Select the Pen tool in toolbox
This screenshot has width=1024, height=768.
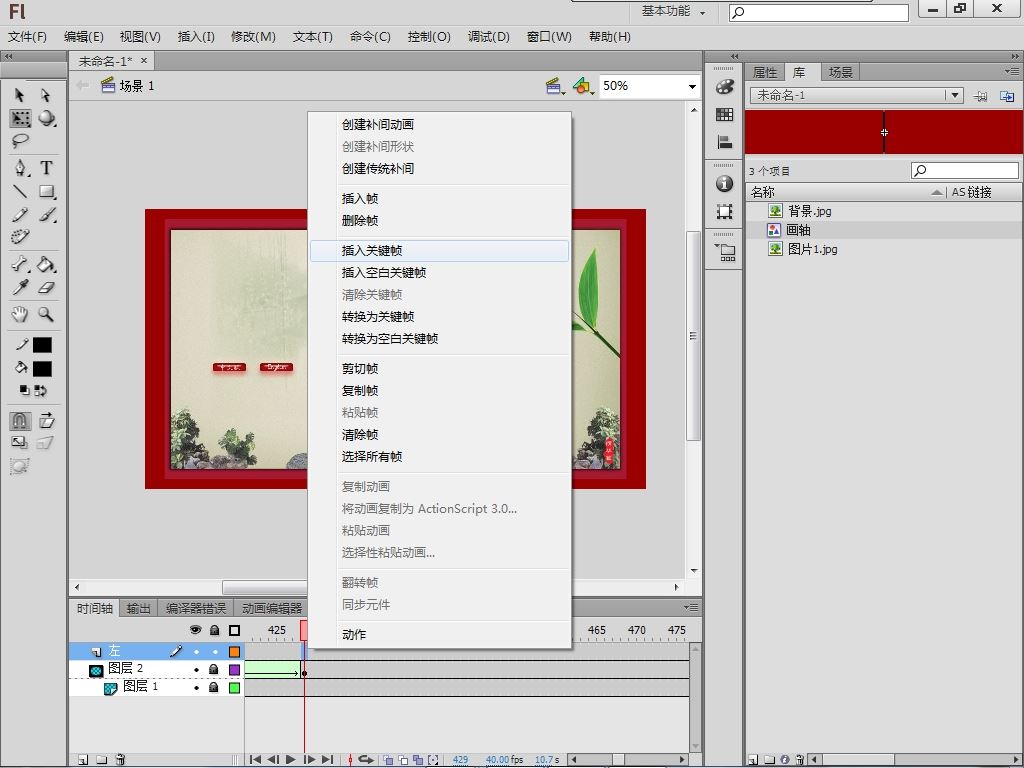pos(20,167)
